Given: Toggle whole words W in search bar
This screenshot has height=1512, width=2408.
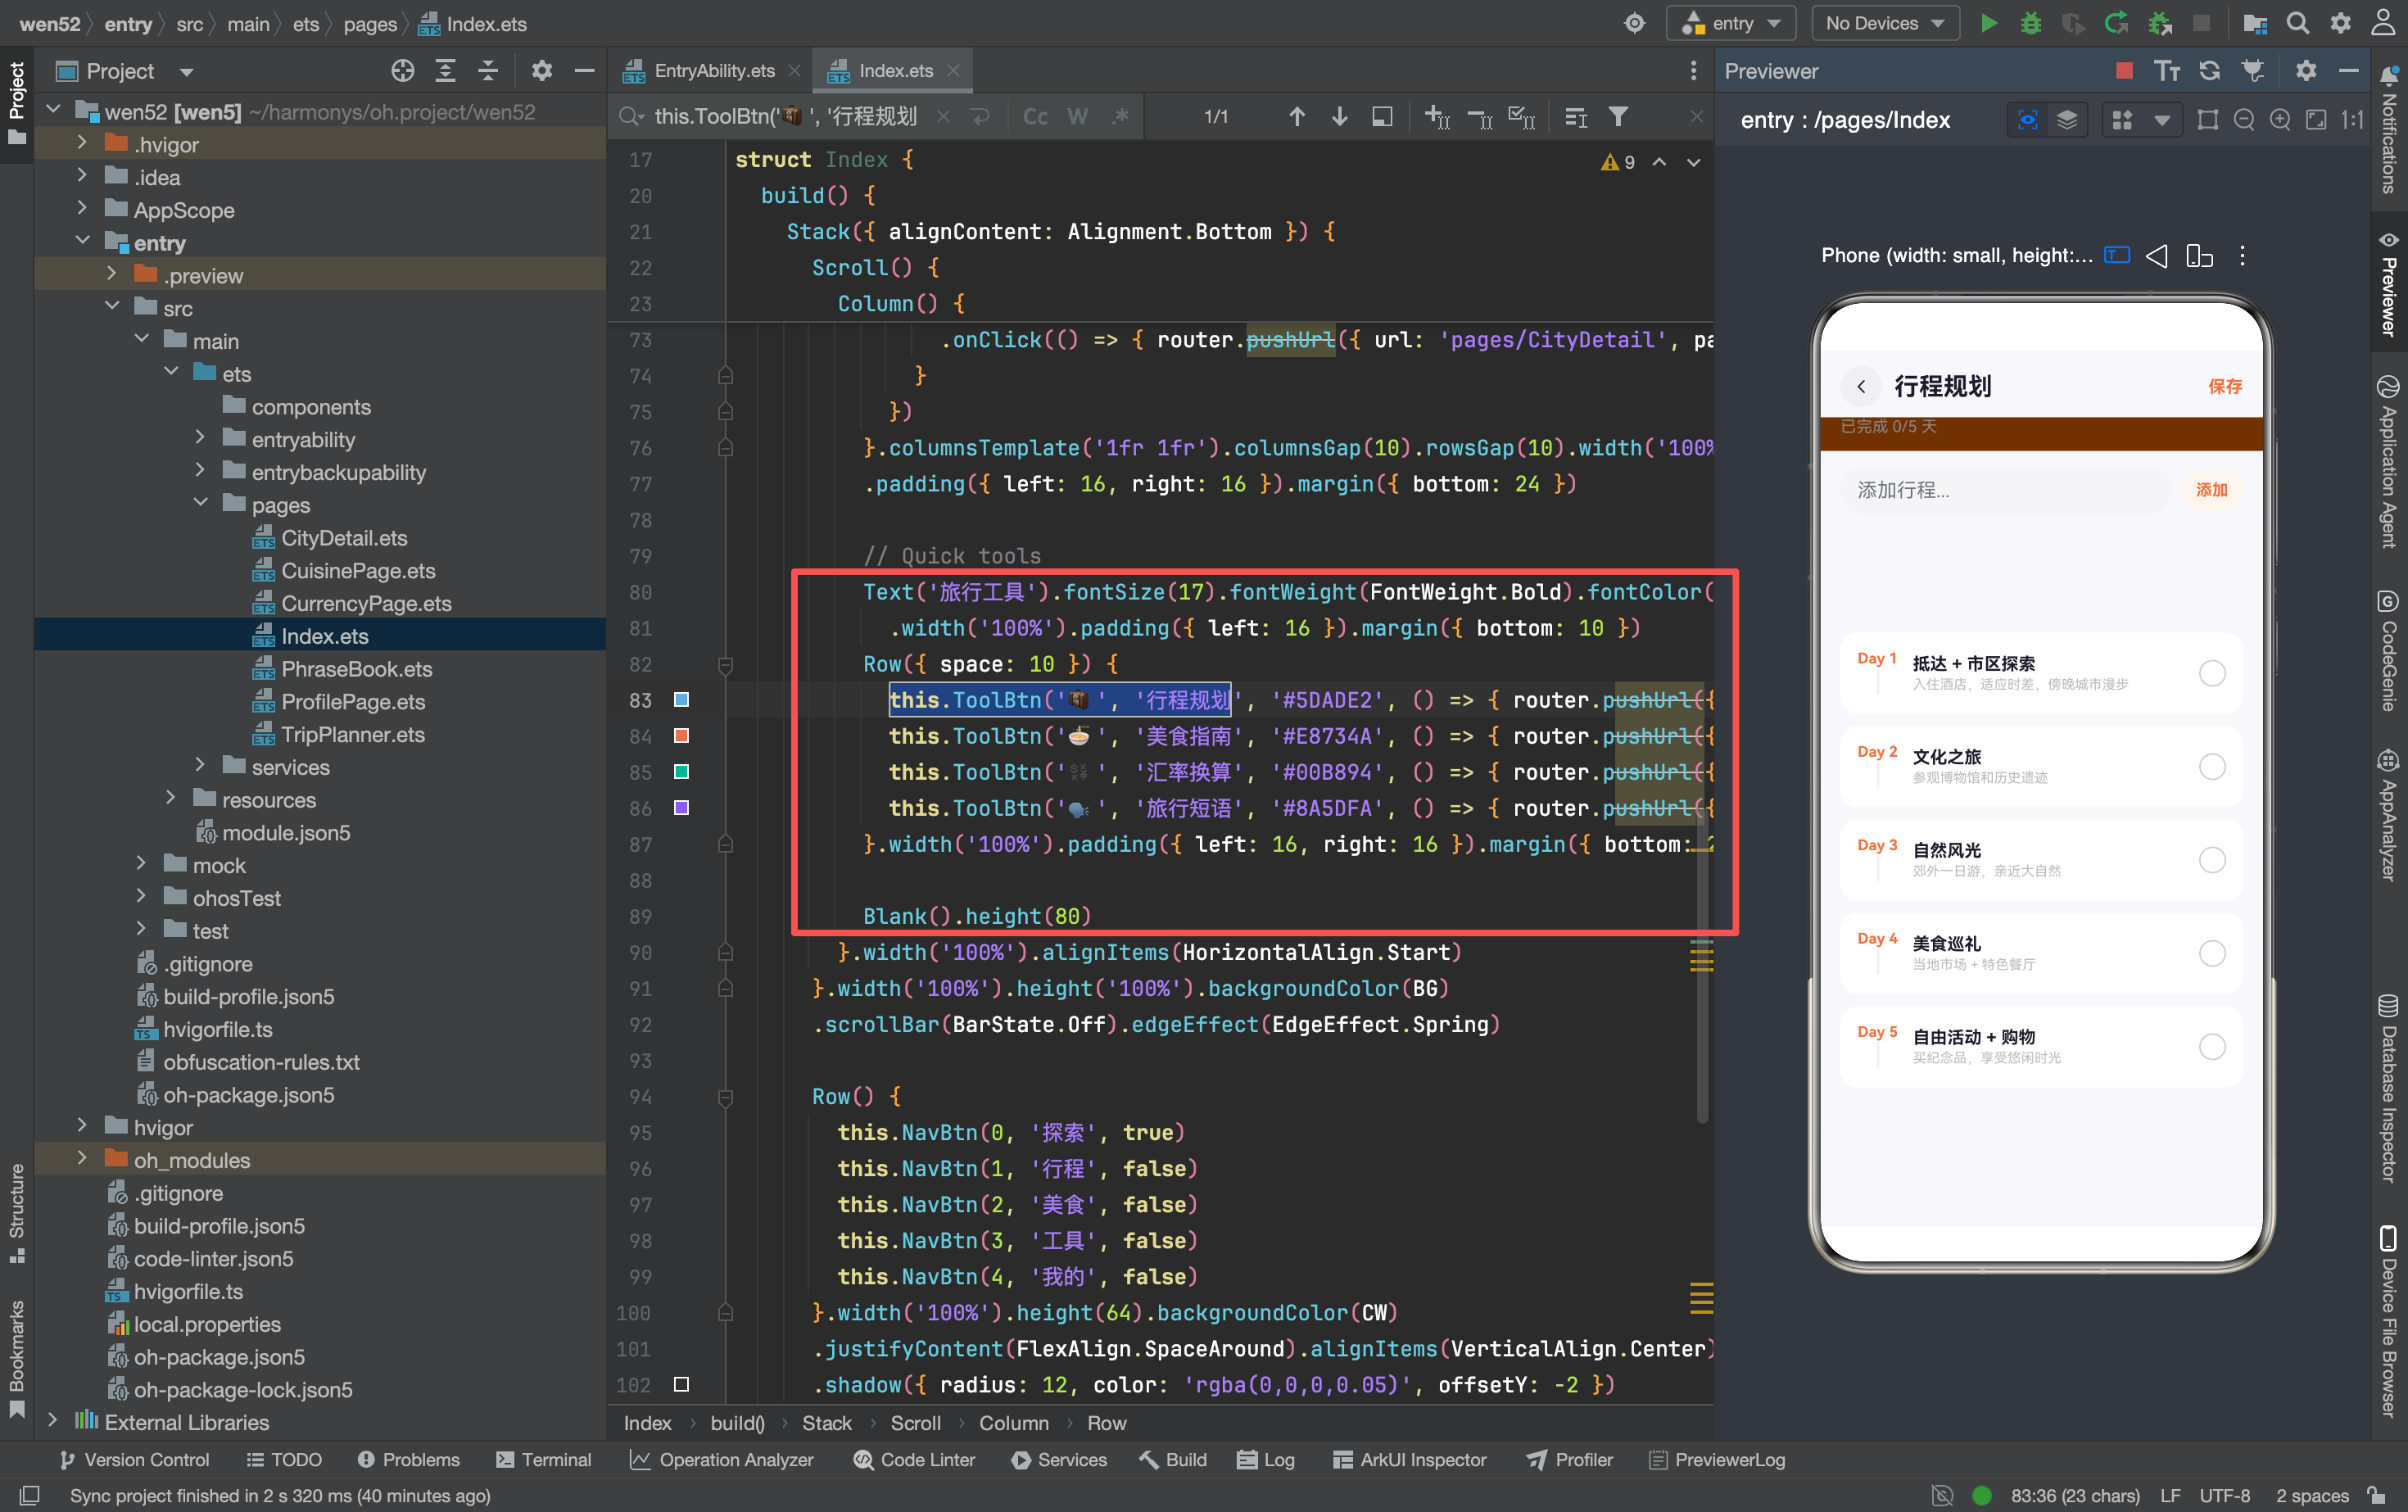Looking at the screenshot, I should [x=1077, y=117].
